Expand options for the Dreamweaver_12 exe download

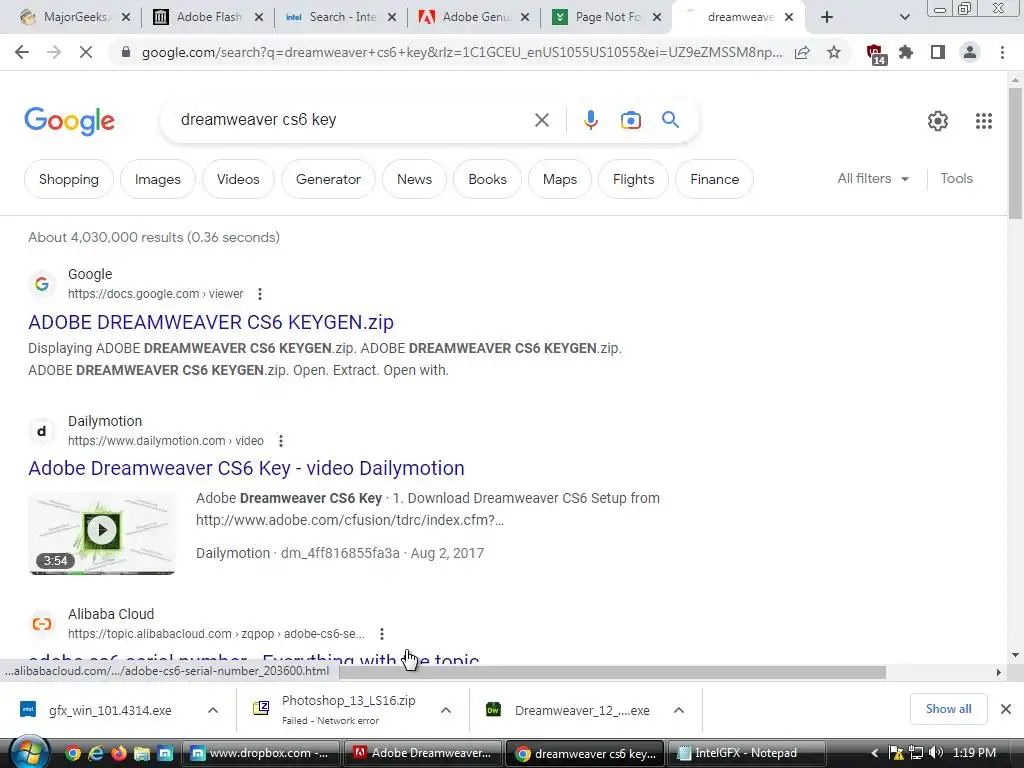[679, 710]
